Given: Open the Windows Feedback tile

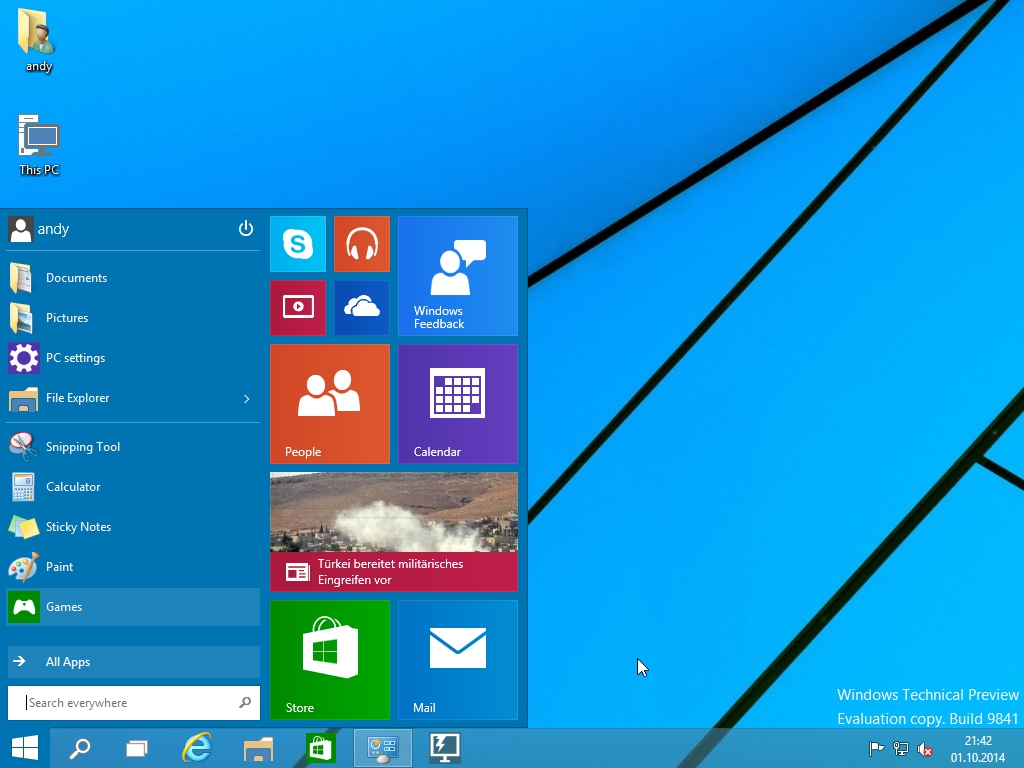Looking at the screenshot, I should coord(457,276).
